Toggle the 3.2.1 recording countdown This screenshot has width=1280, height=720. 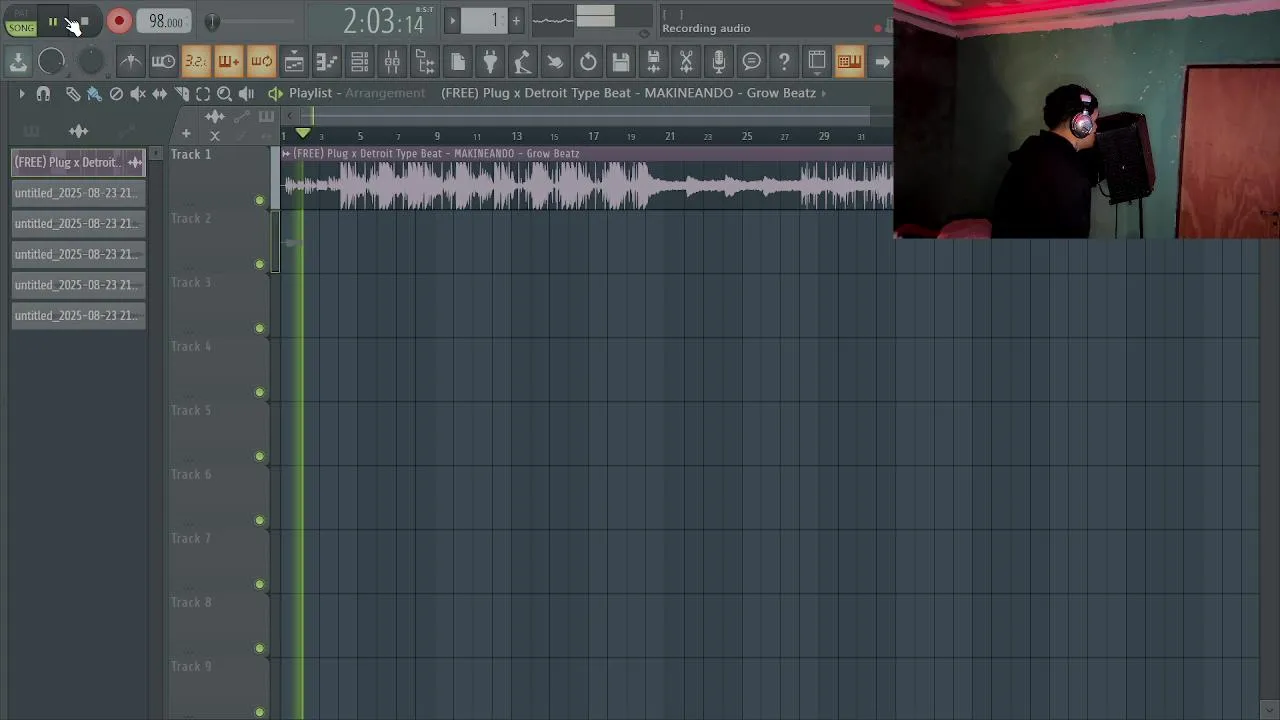point(196,62)
